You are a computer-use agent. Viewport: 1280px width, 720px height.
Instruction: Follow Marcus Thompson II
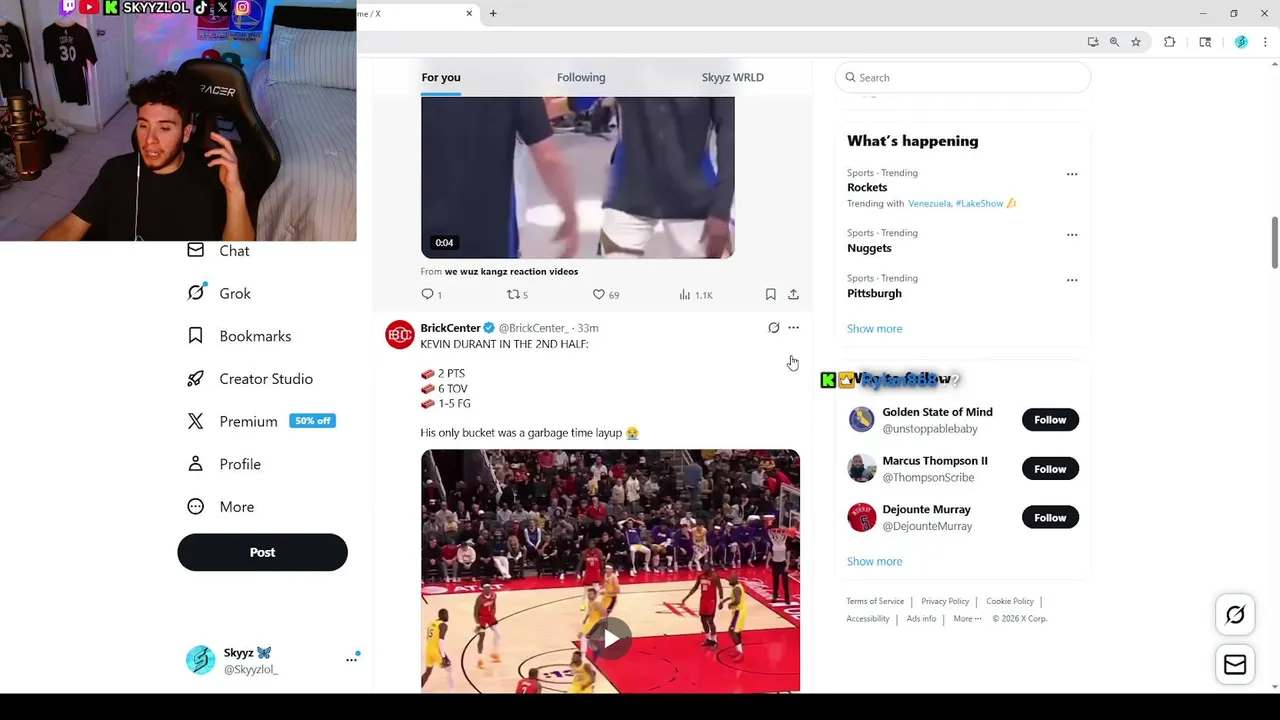pyautogui.click(x=1050, y=469)
